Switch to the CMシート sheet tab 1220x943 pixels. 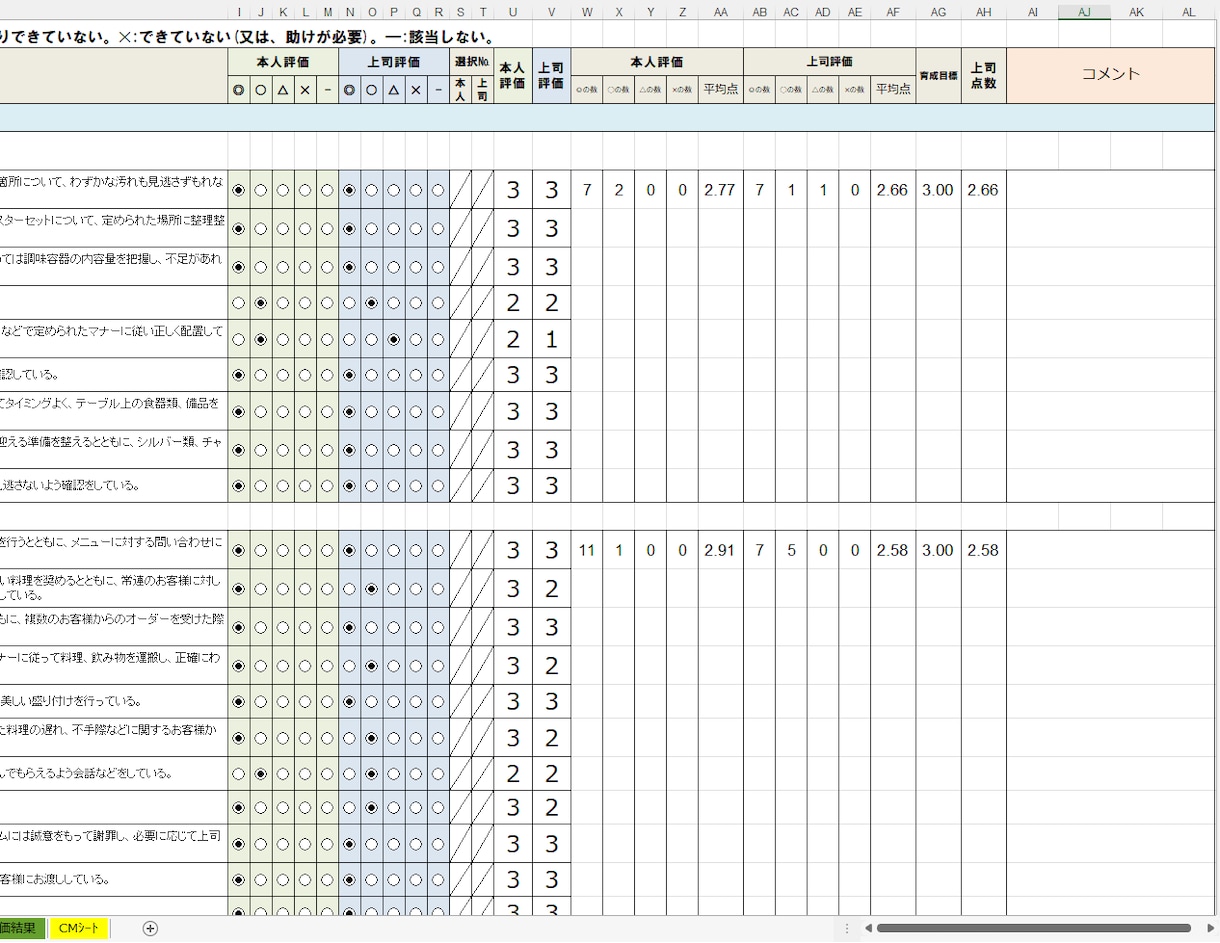tap(79, 929)
